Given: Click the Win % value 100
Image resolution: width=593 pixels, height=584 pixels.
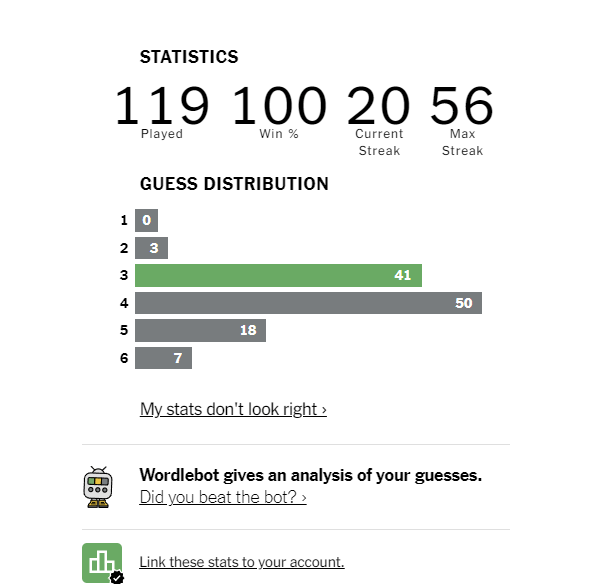Looking at the screenshot, I should pos(279,106).
